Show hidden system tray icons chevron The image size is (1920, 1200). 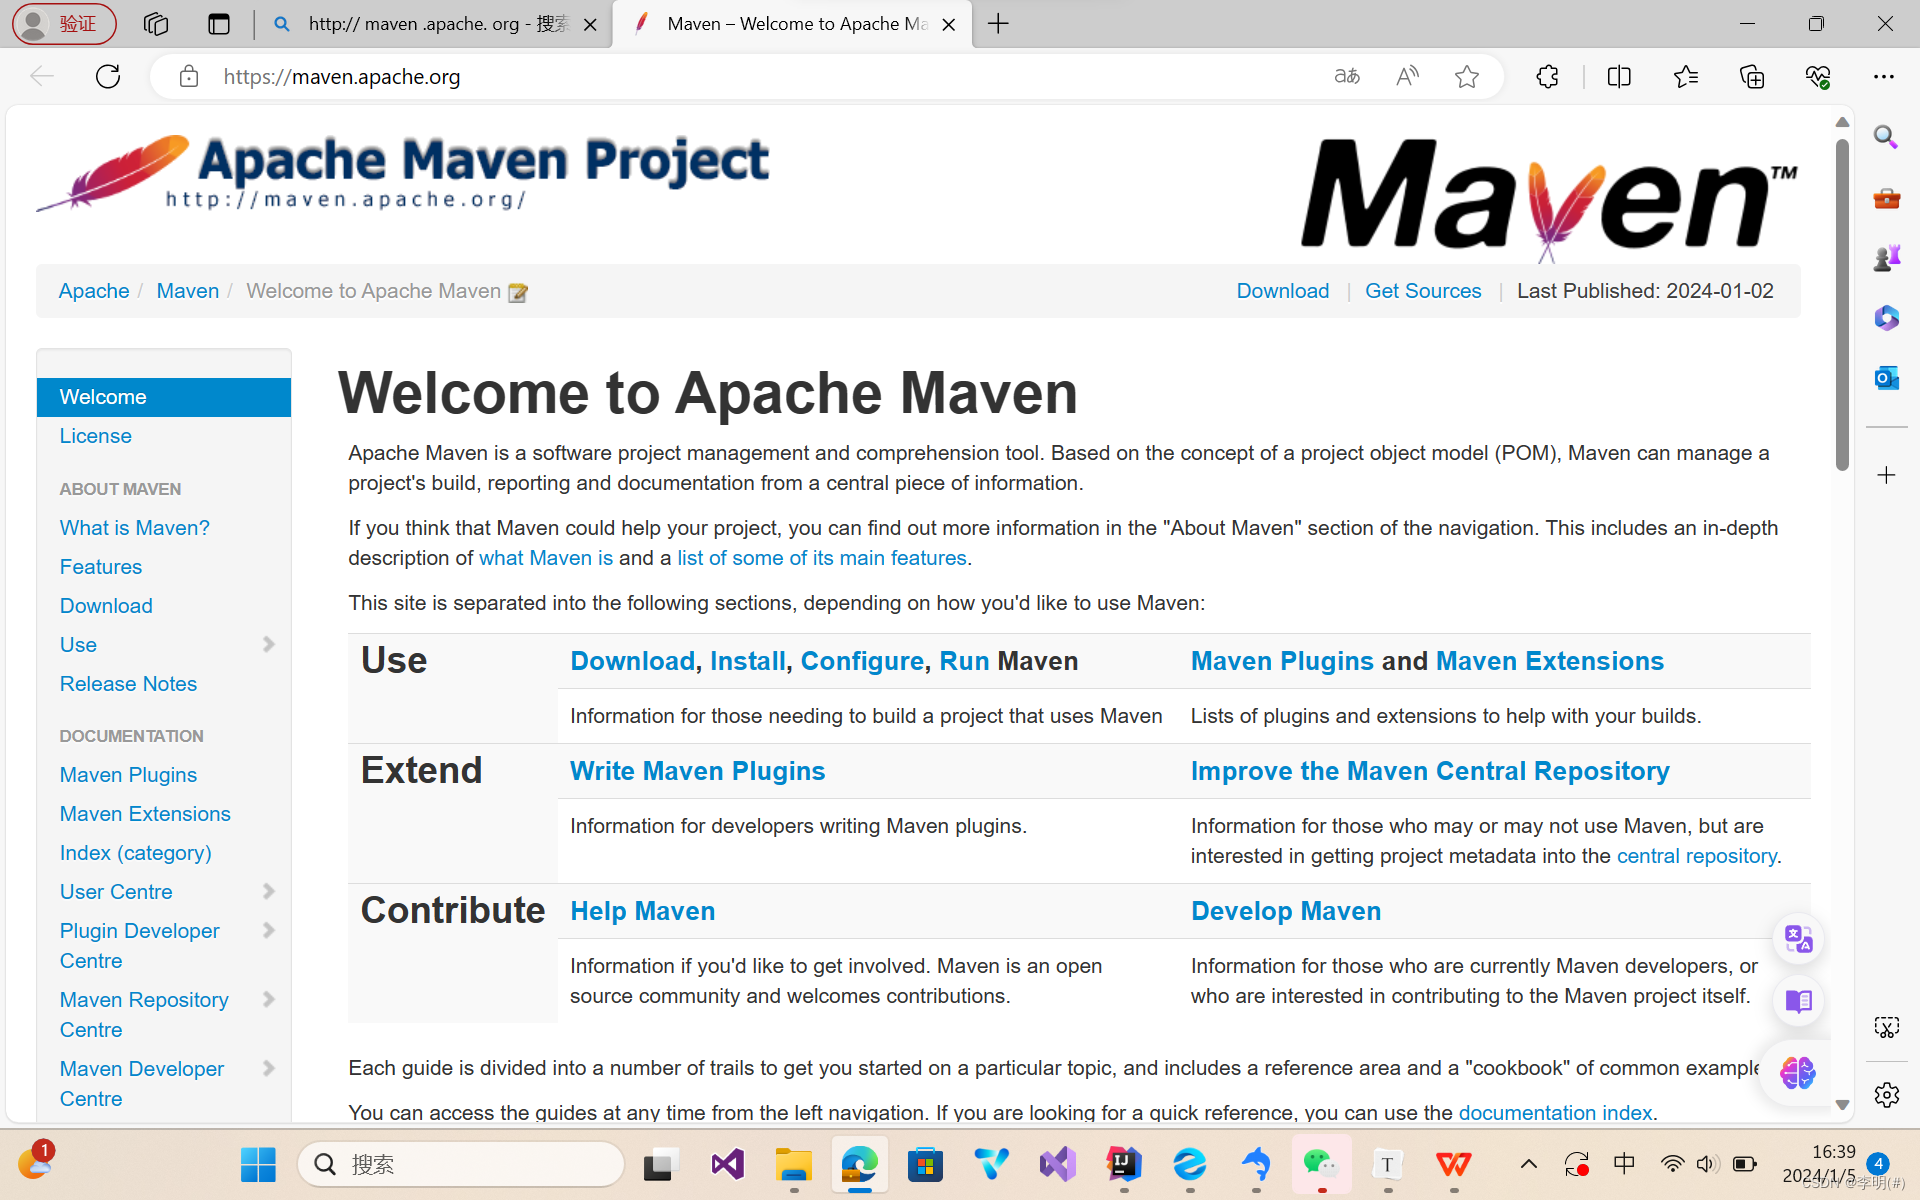coord(1528,1163)
